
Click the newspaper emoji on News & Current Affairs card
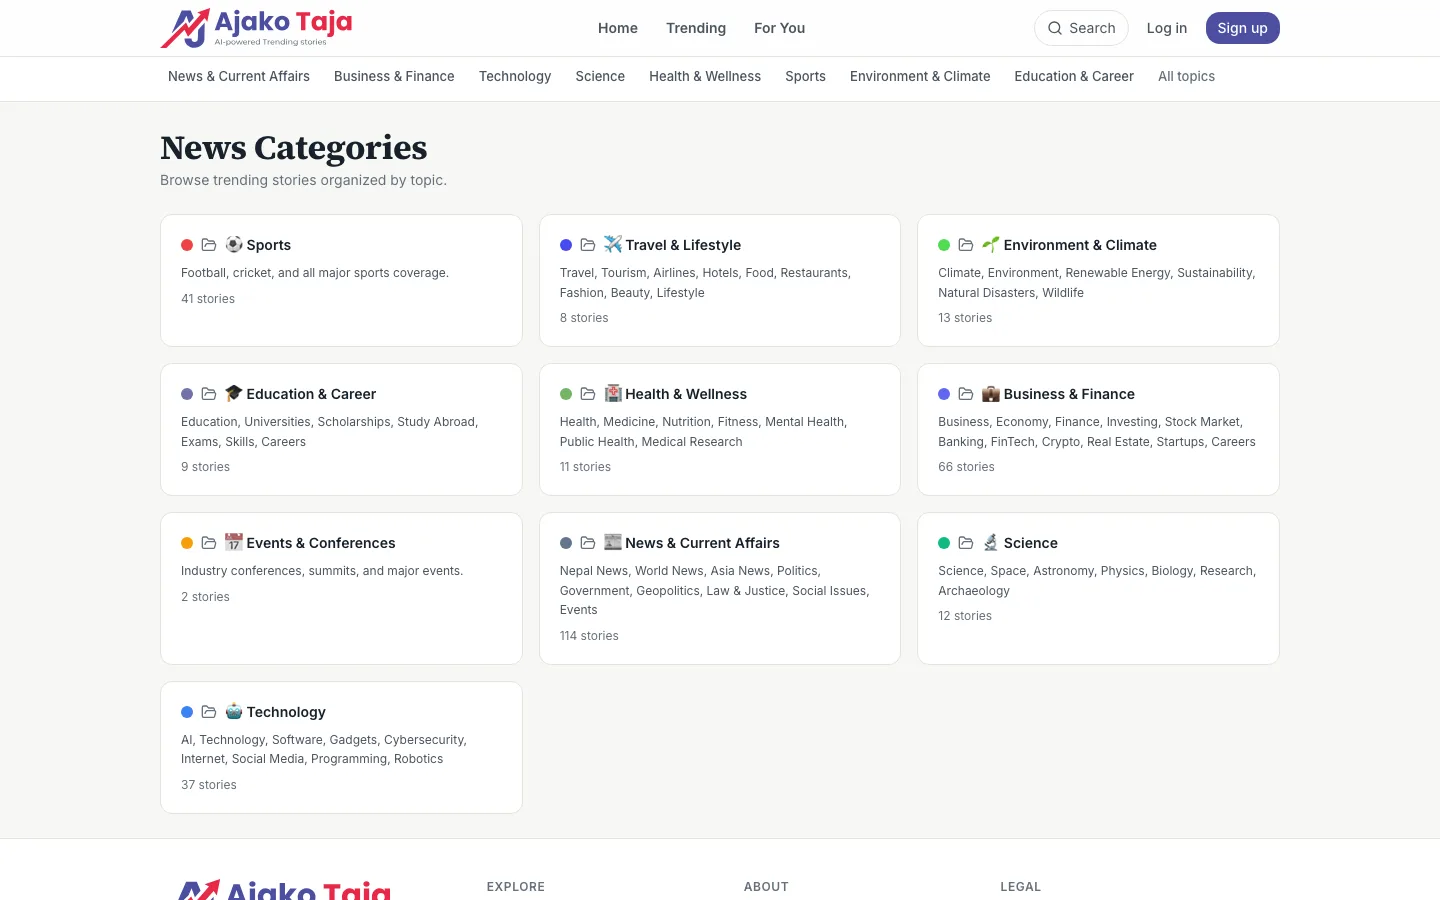pos(613,542)
